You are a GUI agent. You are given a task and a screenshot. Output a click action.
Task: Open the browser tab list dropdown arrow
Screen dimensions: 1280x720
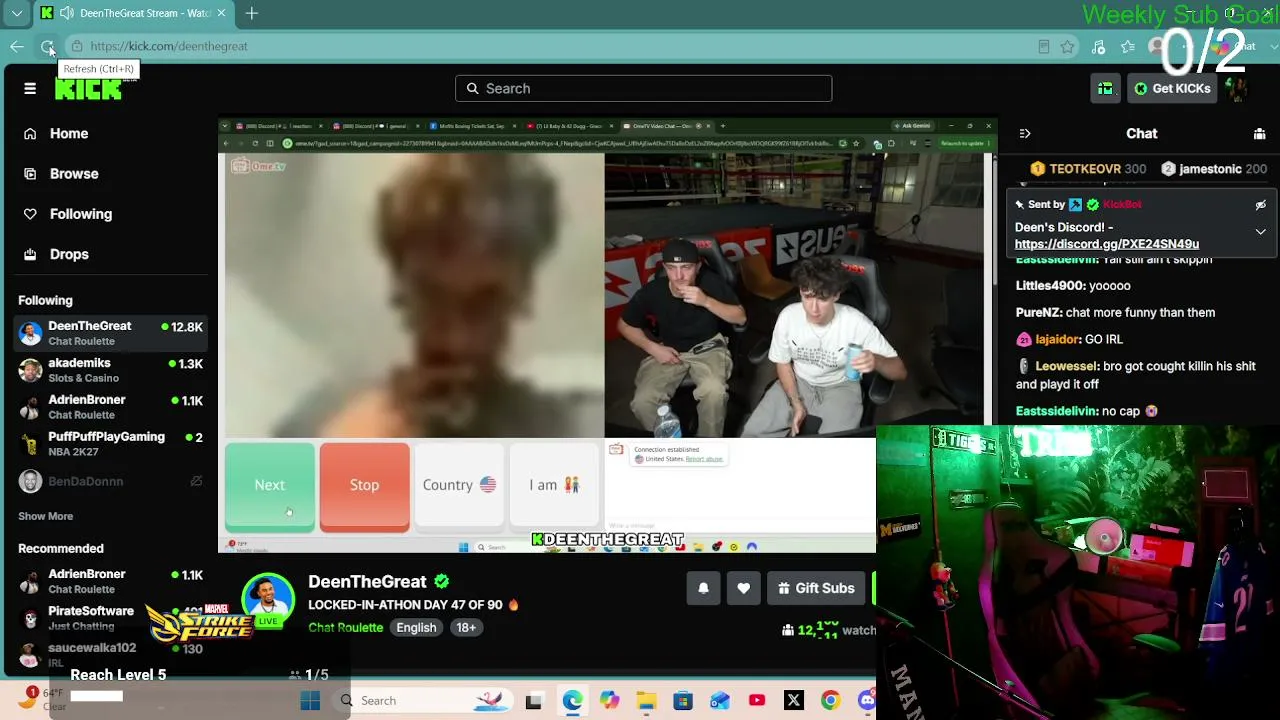(x=16, y=13)
